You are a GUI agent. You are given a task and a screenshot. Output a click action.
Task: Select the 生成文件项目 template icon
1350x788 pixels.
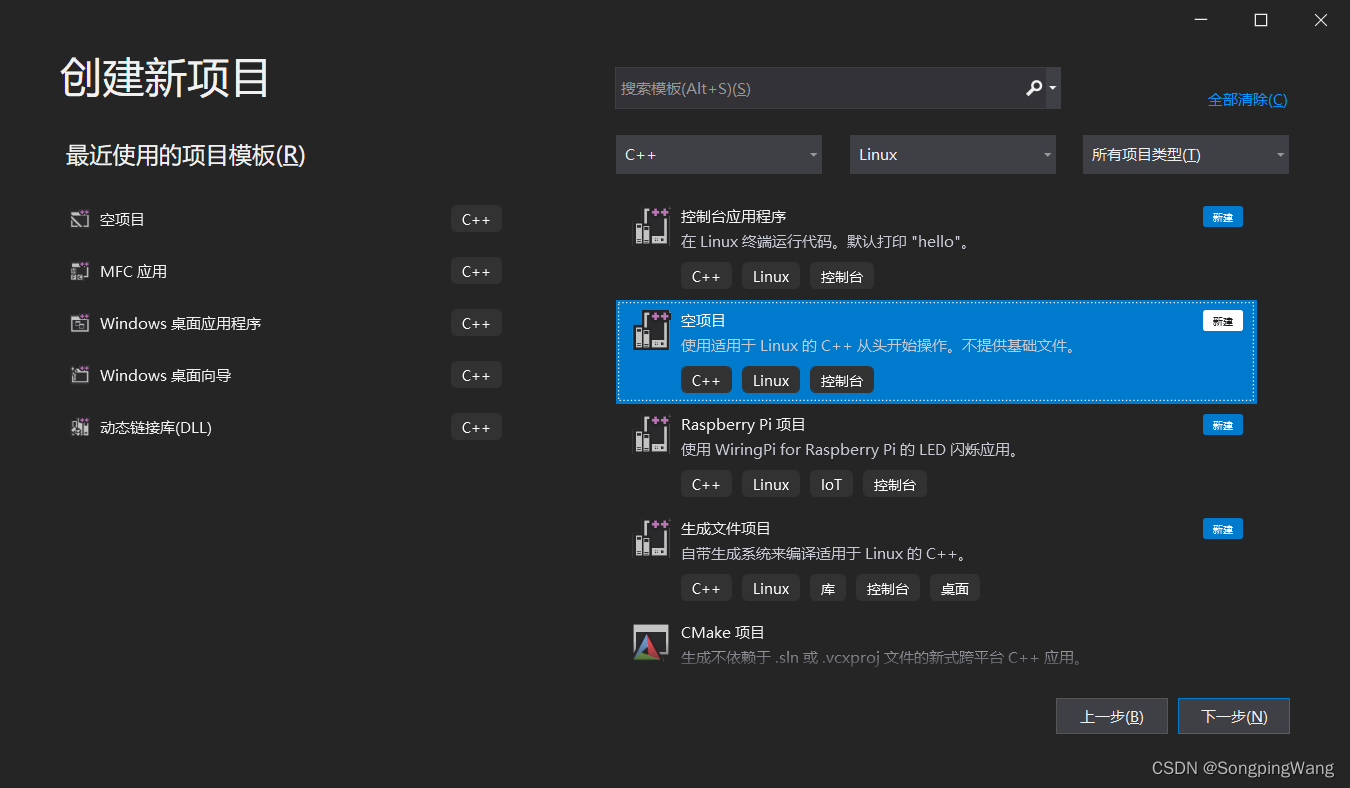tap(651, 538)
